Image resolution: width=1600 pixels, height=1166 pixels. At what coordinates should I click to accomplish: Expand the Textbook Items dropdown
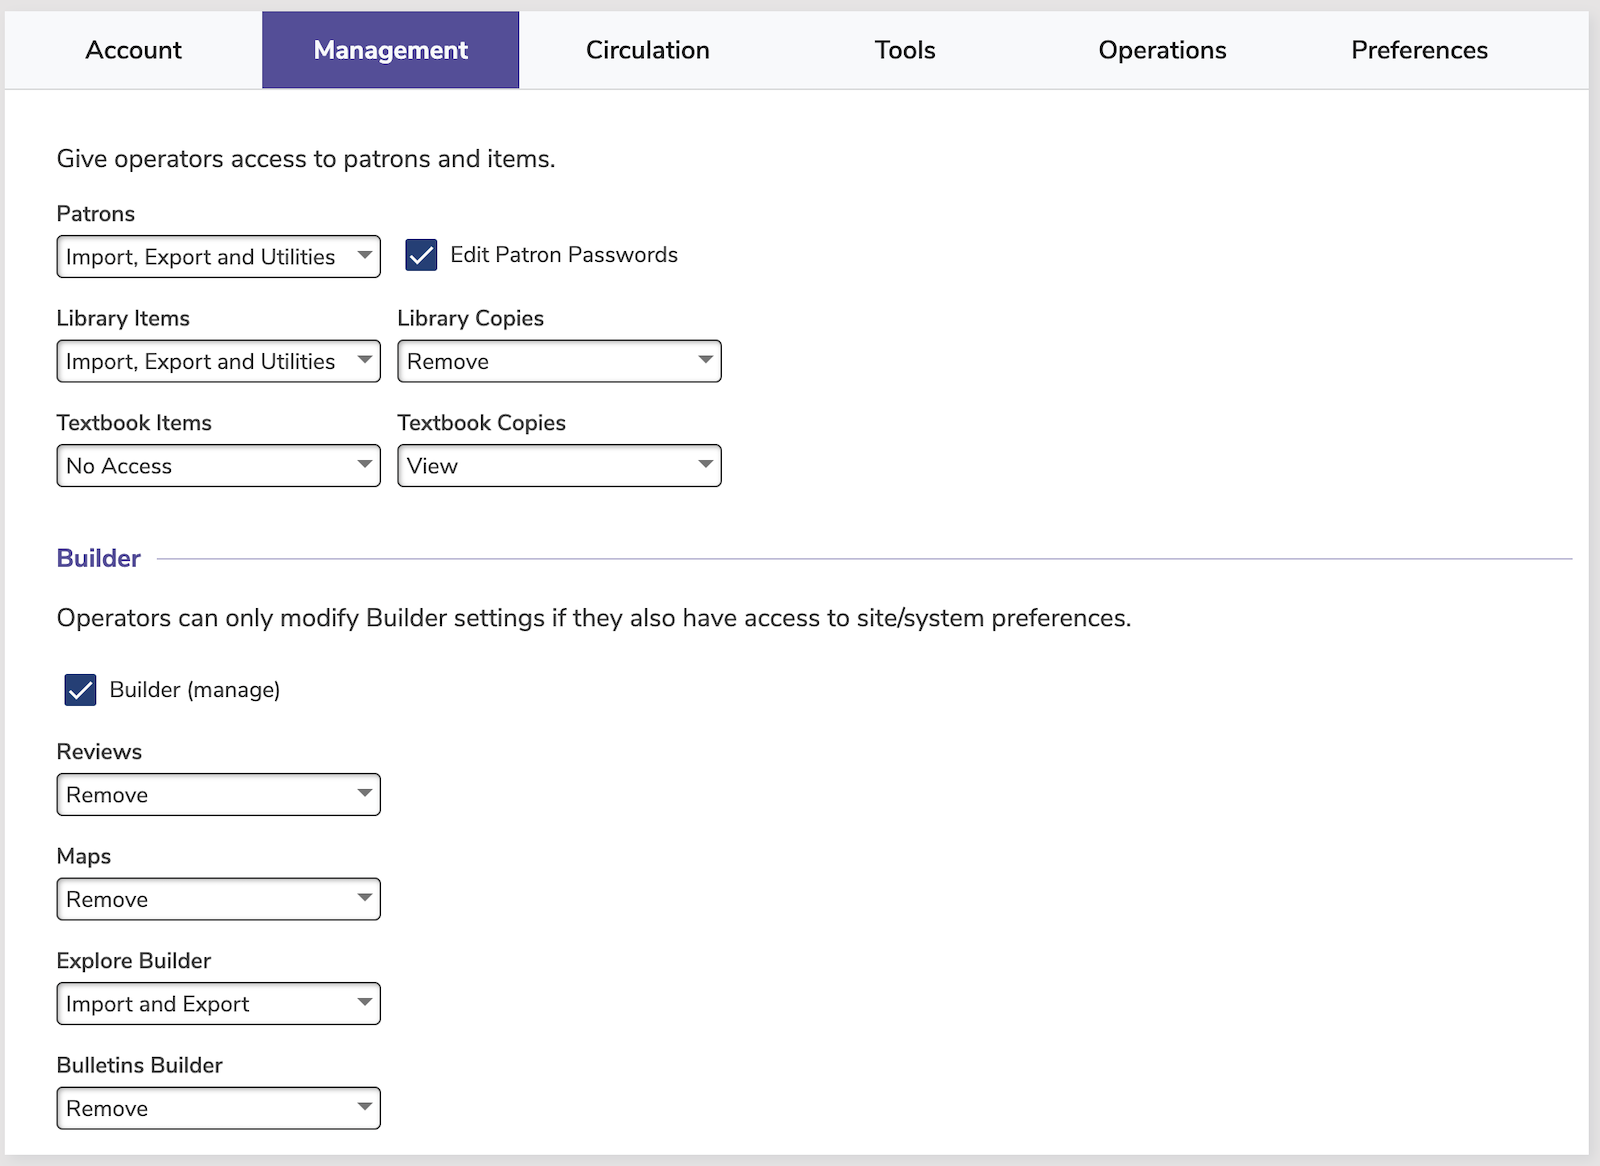(218, 466)
